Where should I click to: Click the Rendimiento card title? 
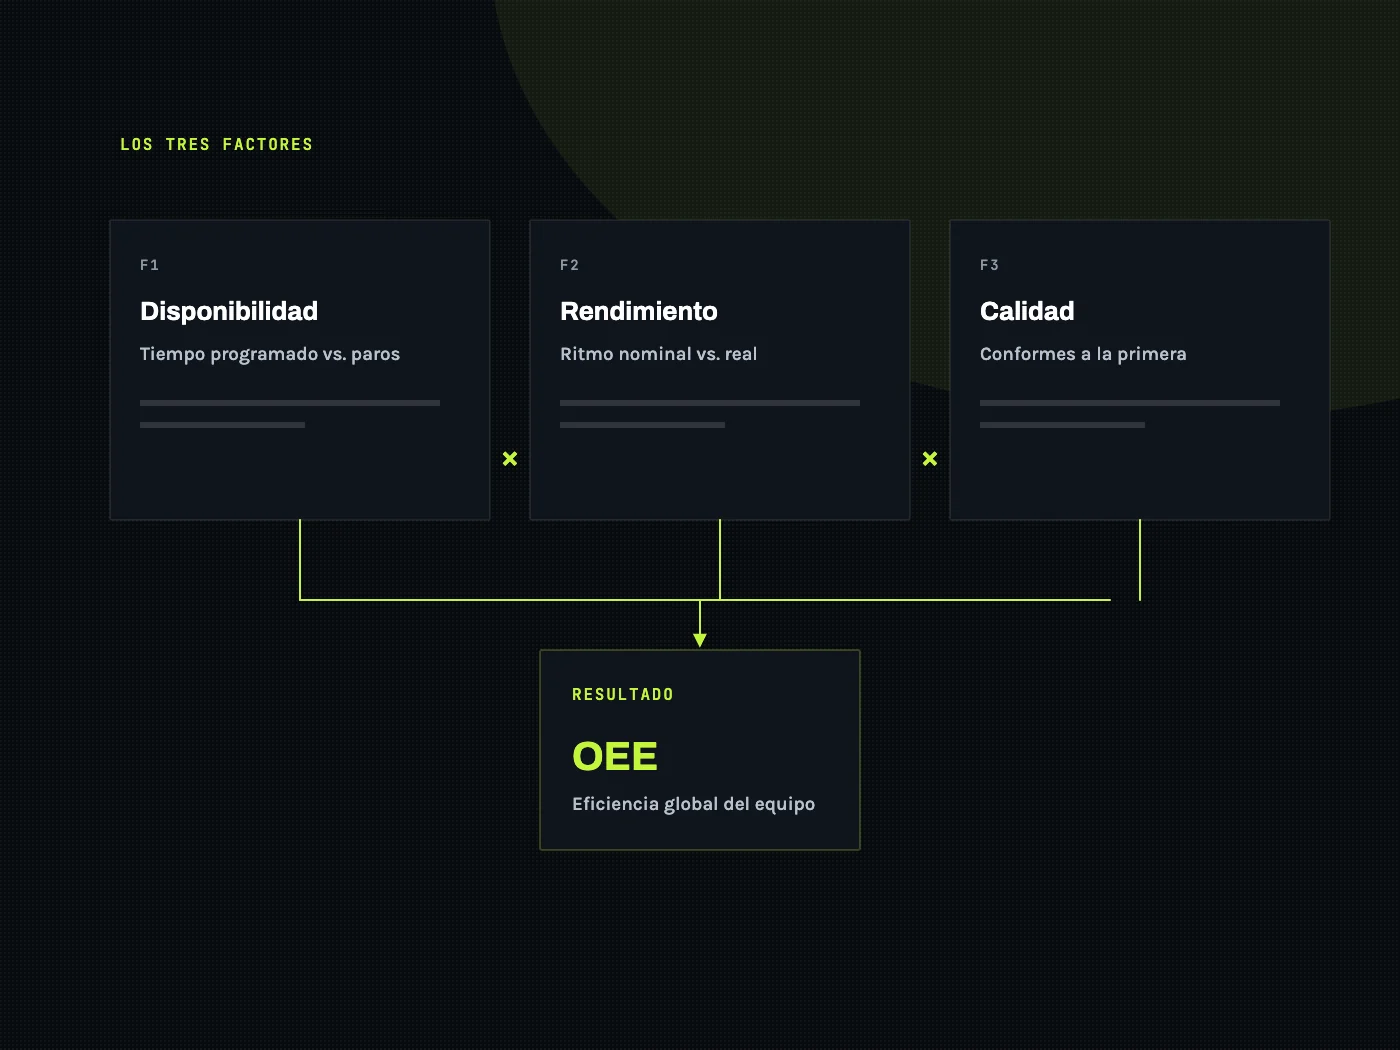click(x=639, y=311)
